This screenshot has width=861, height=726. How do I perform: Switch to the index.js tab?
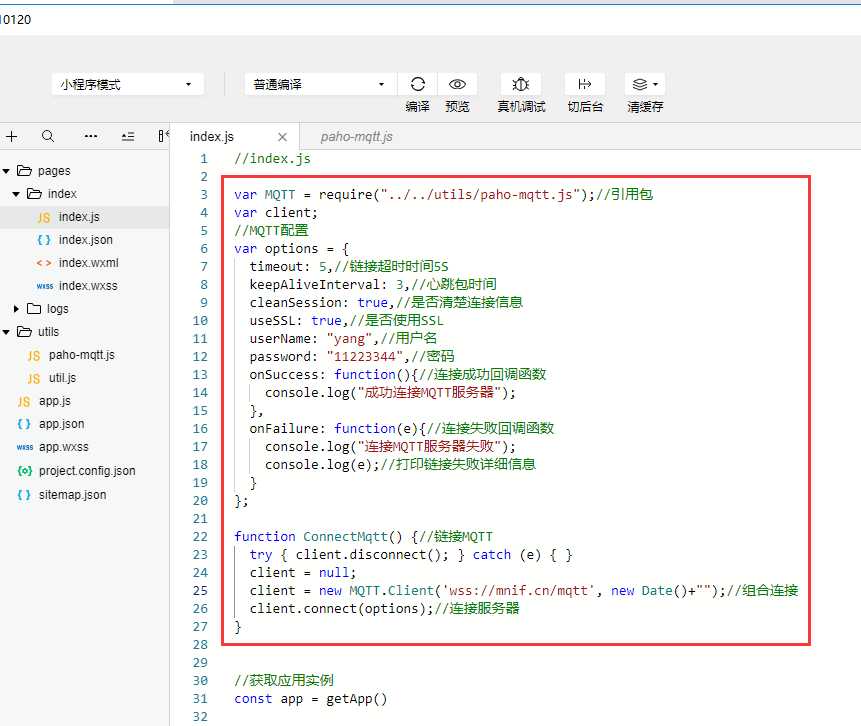212,137
